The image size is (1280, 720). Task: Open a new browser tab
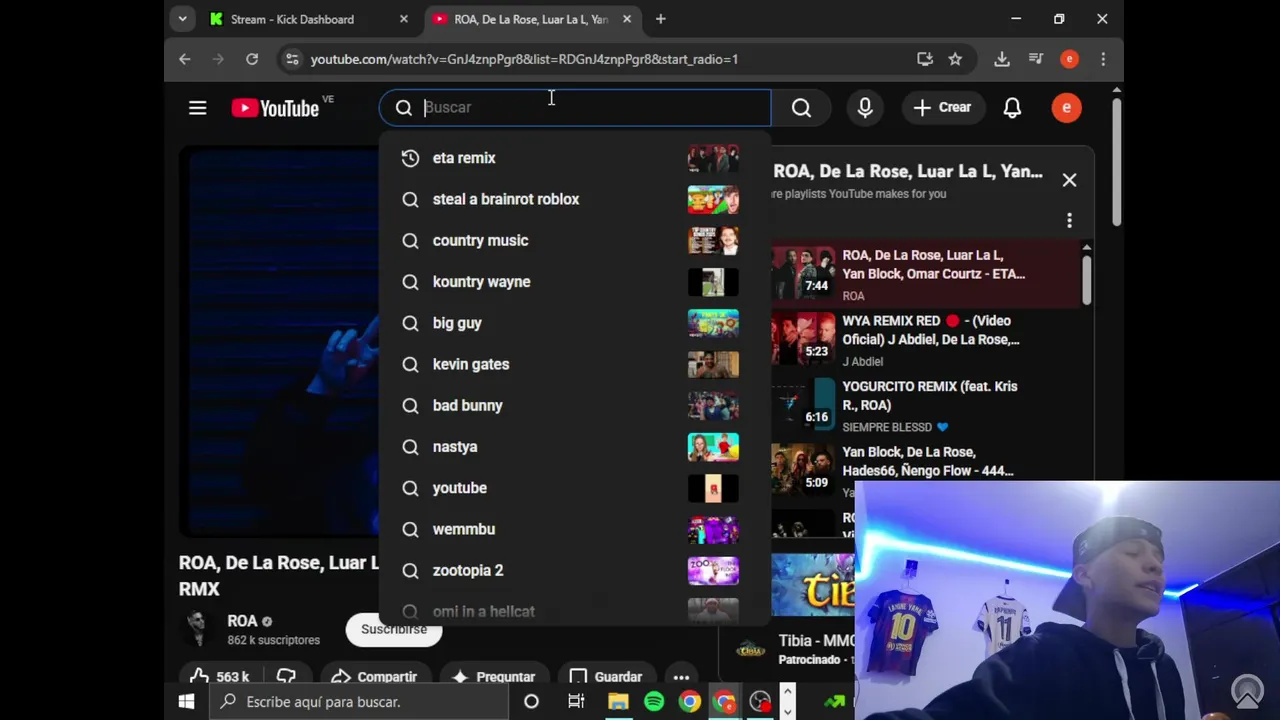[x=660, y=19]
